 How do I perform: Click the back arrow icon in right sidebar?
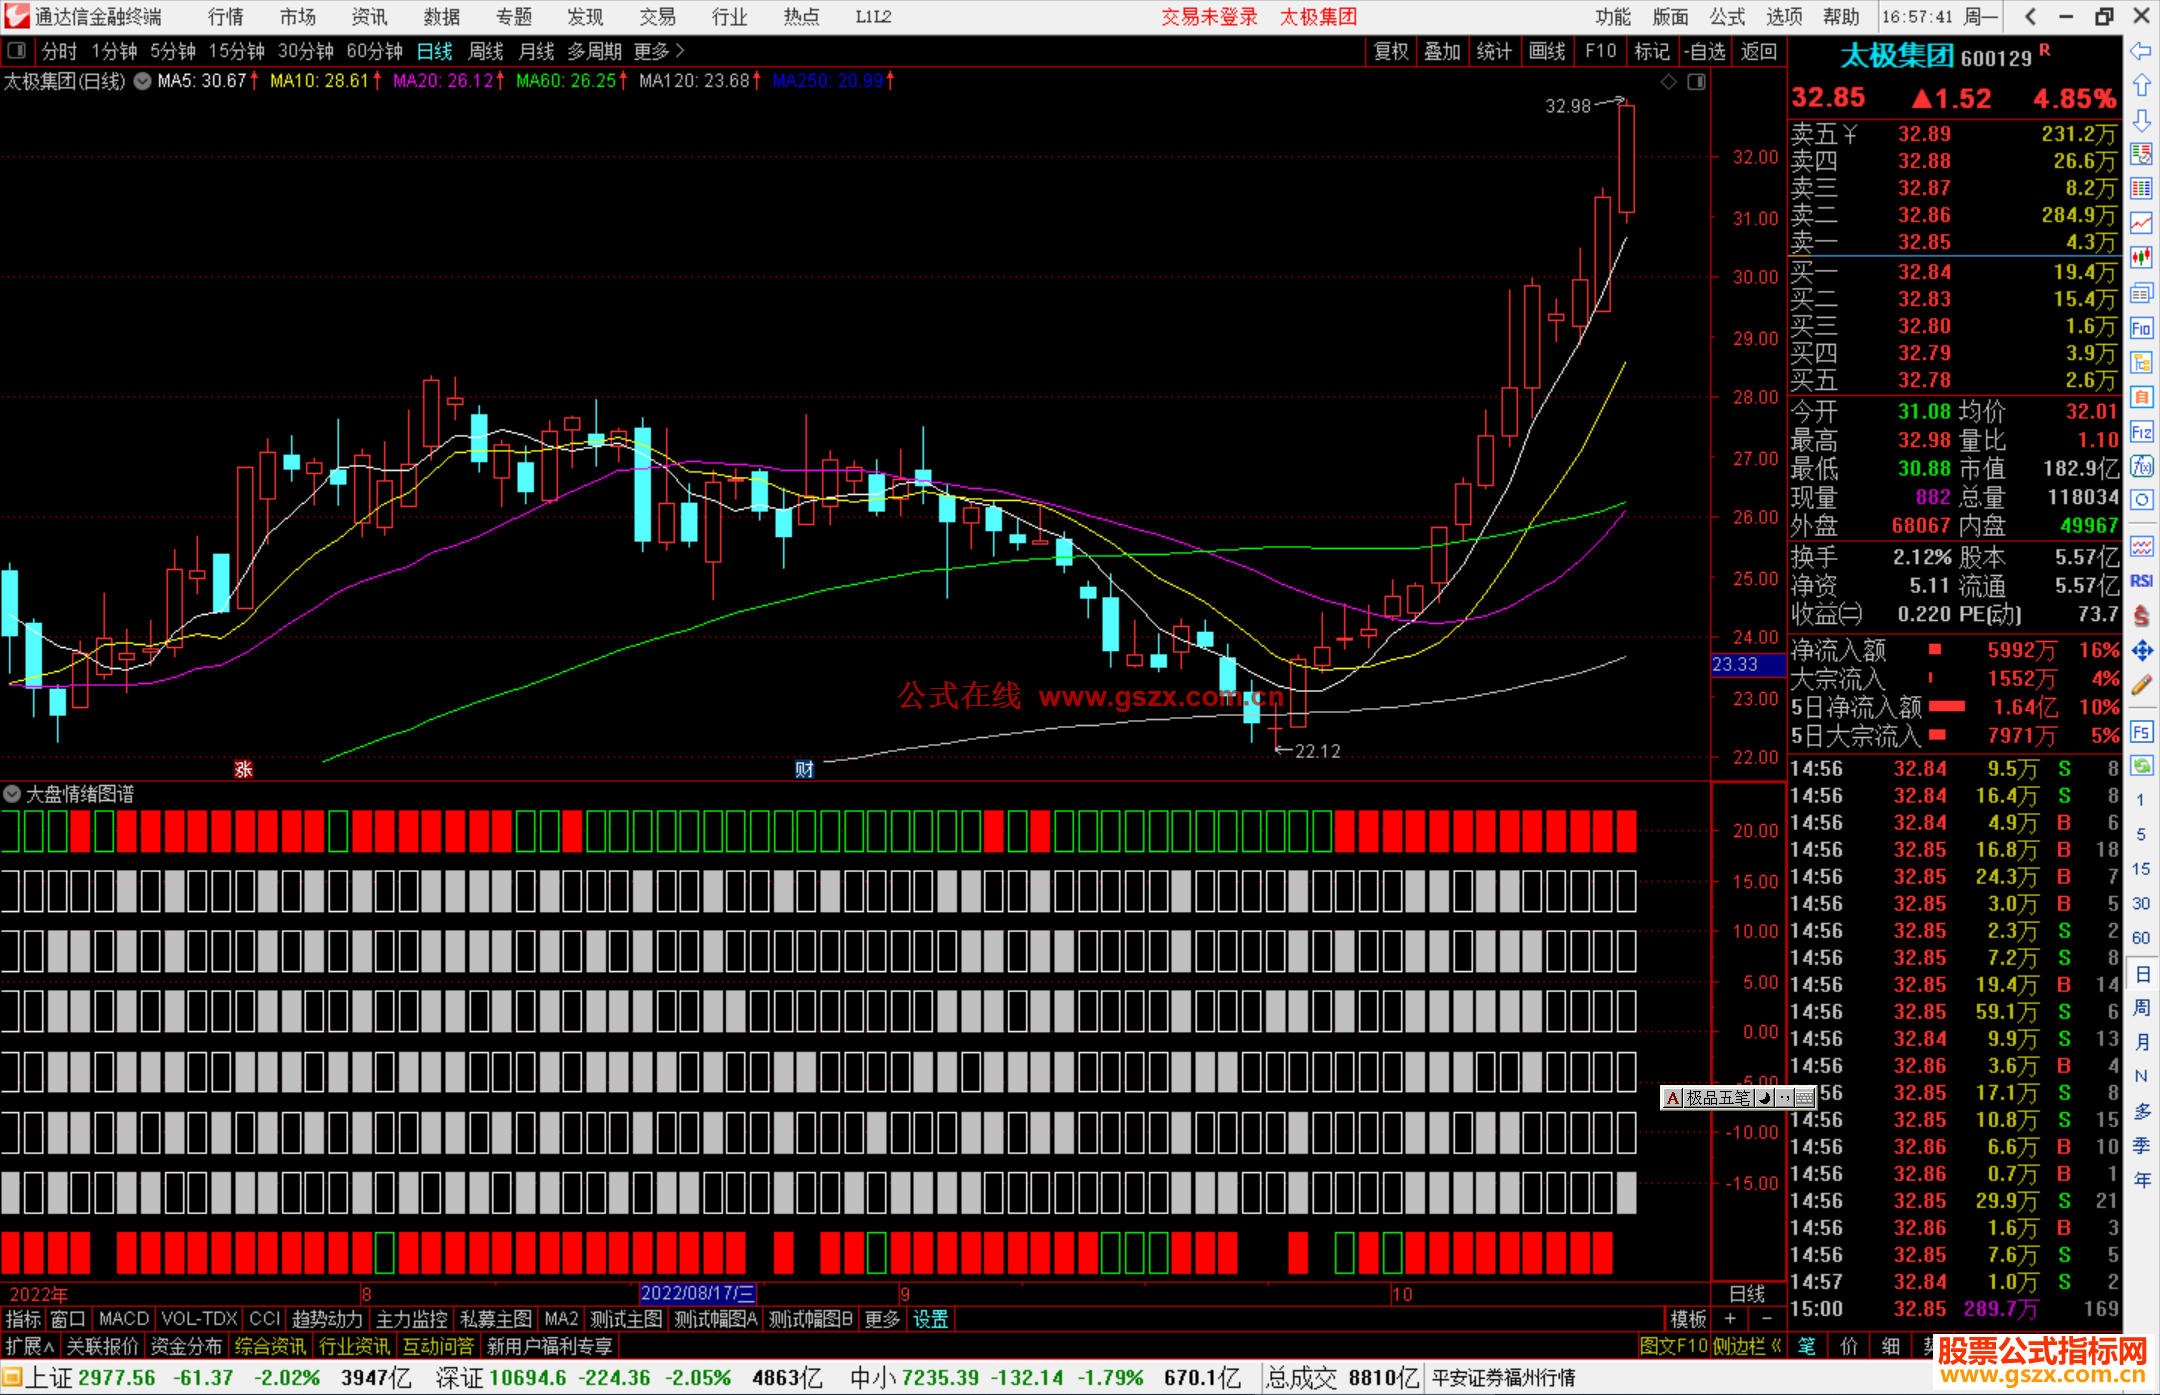coord(2141,51)
